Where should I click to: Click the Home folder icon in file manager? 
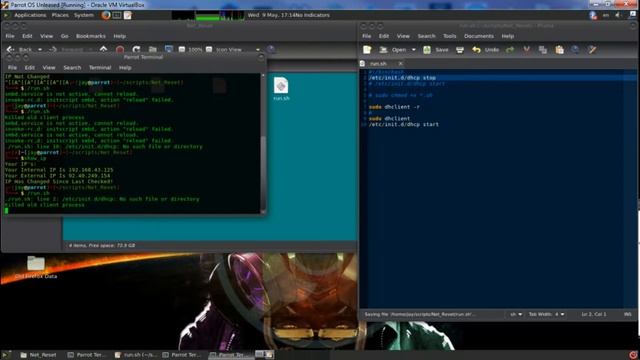click(153, 49)
